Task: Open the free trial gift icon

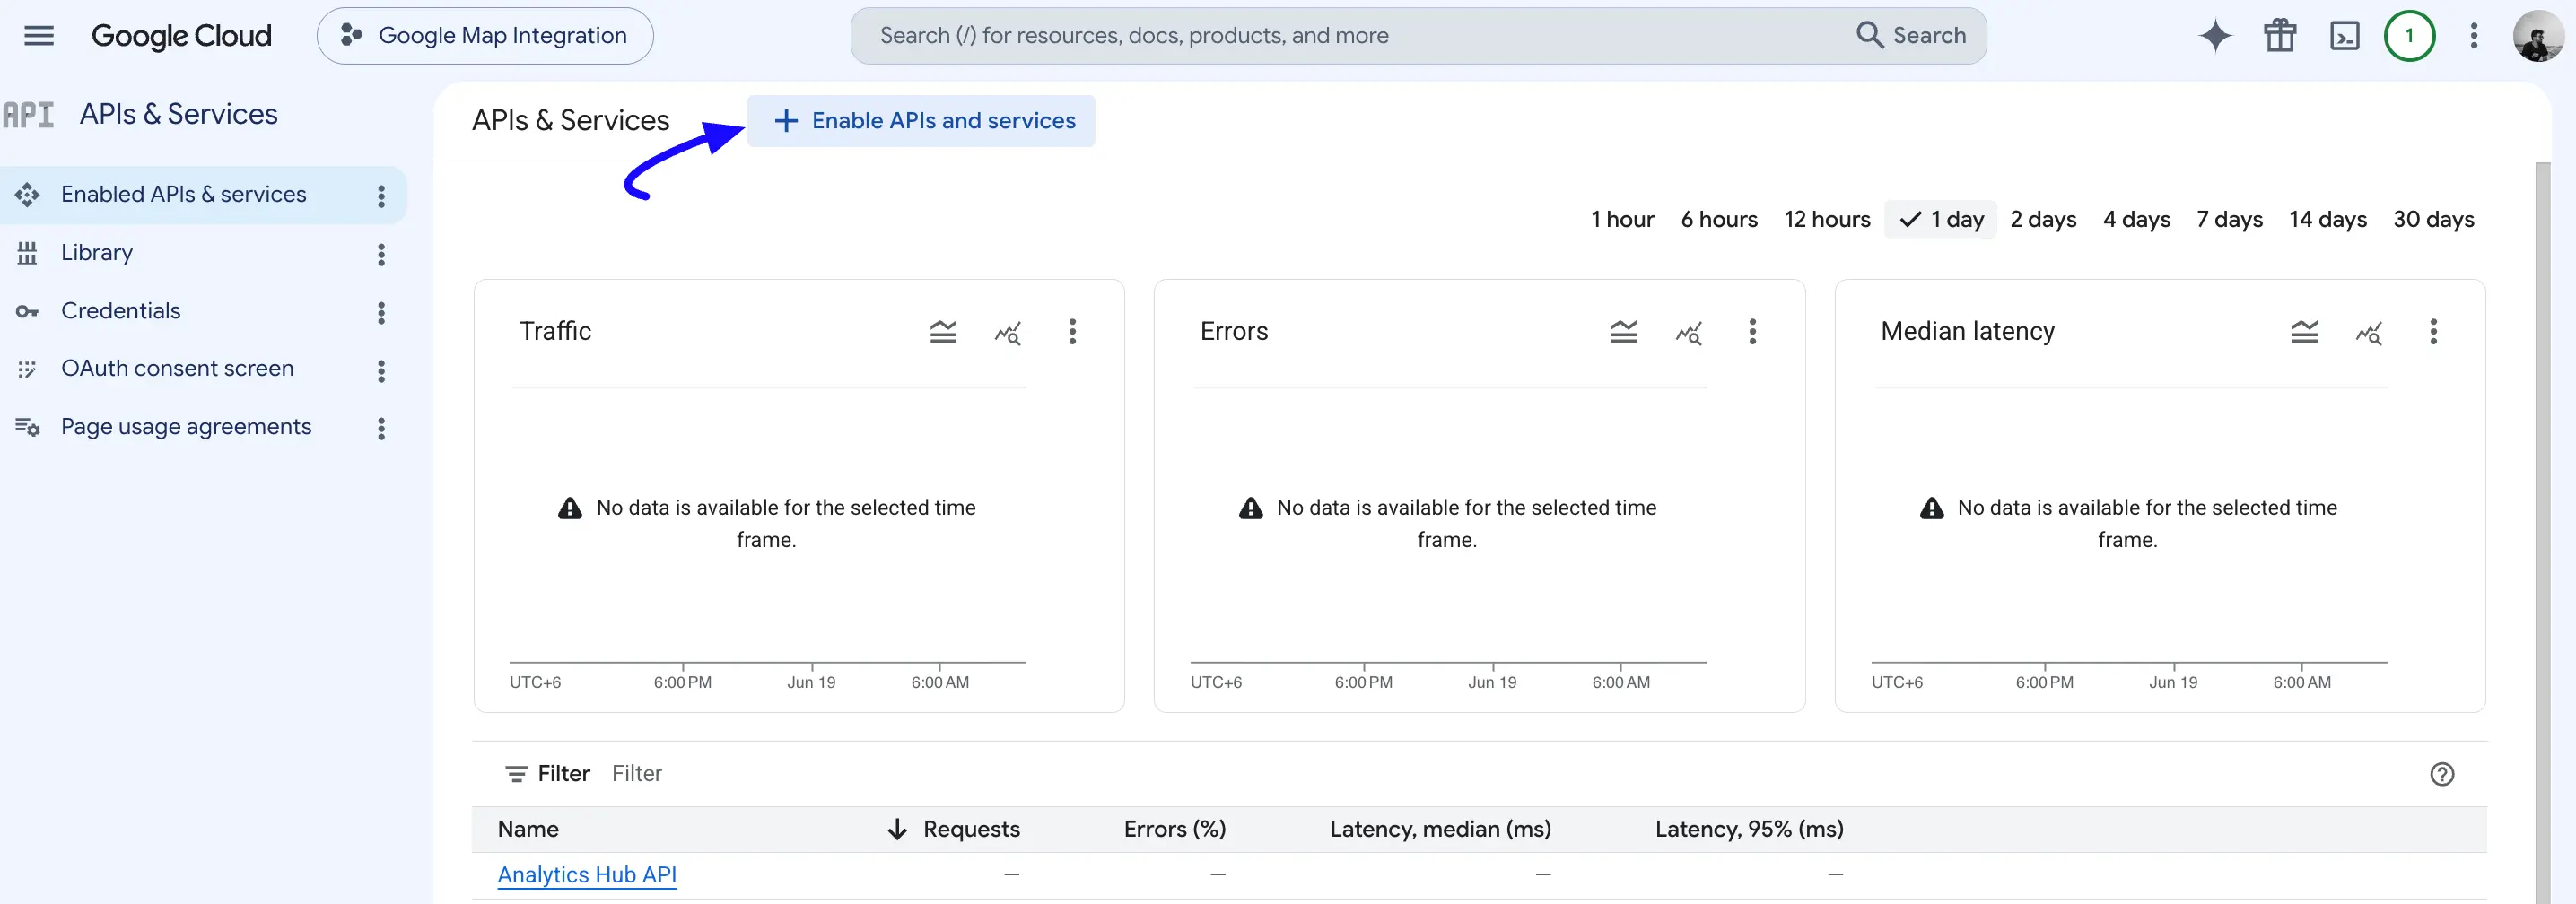Action: (2280, 36)
